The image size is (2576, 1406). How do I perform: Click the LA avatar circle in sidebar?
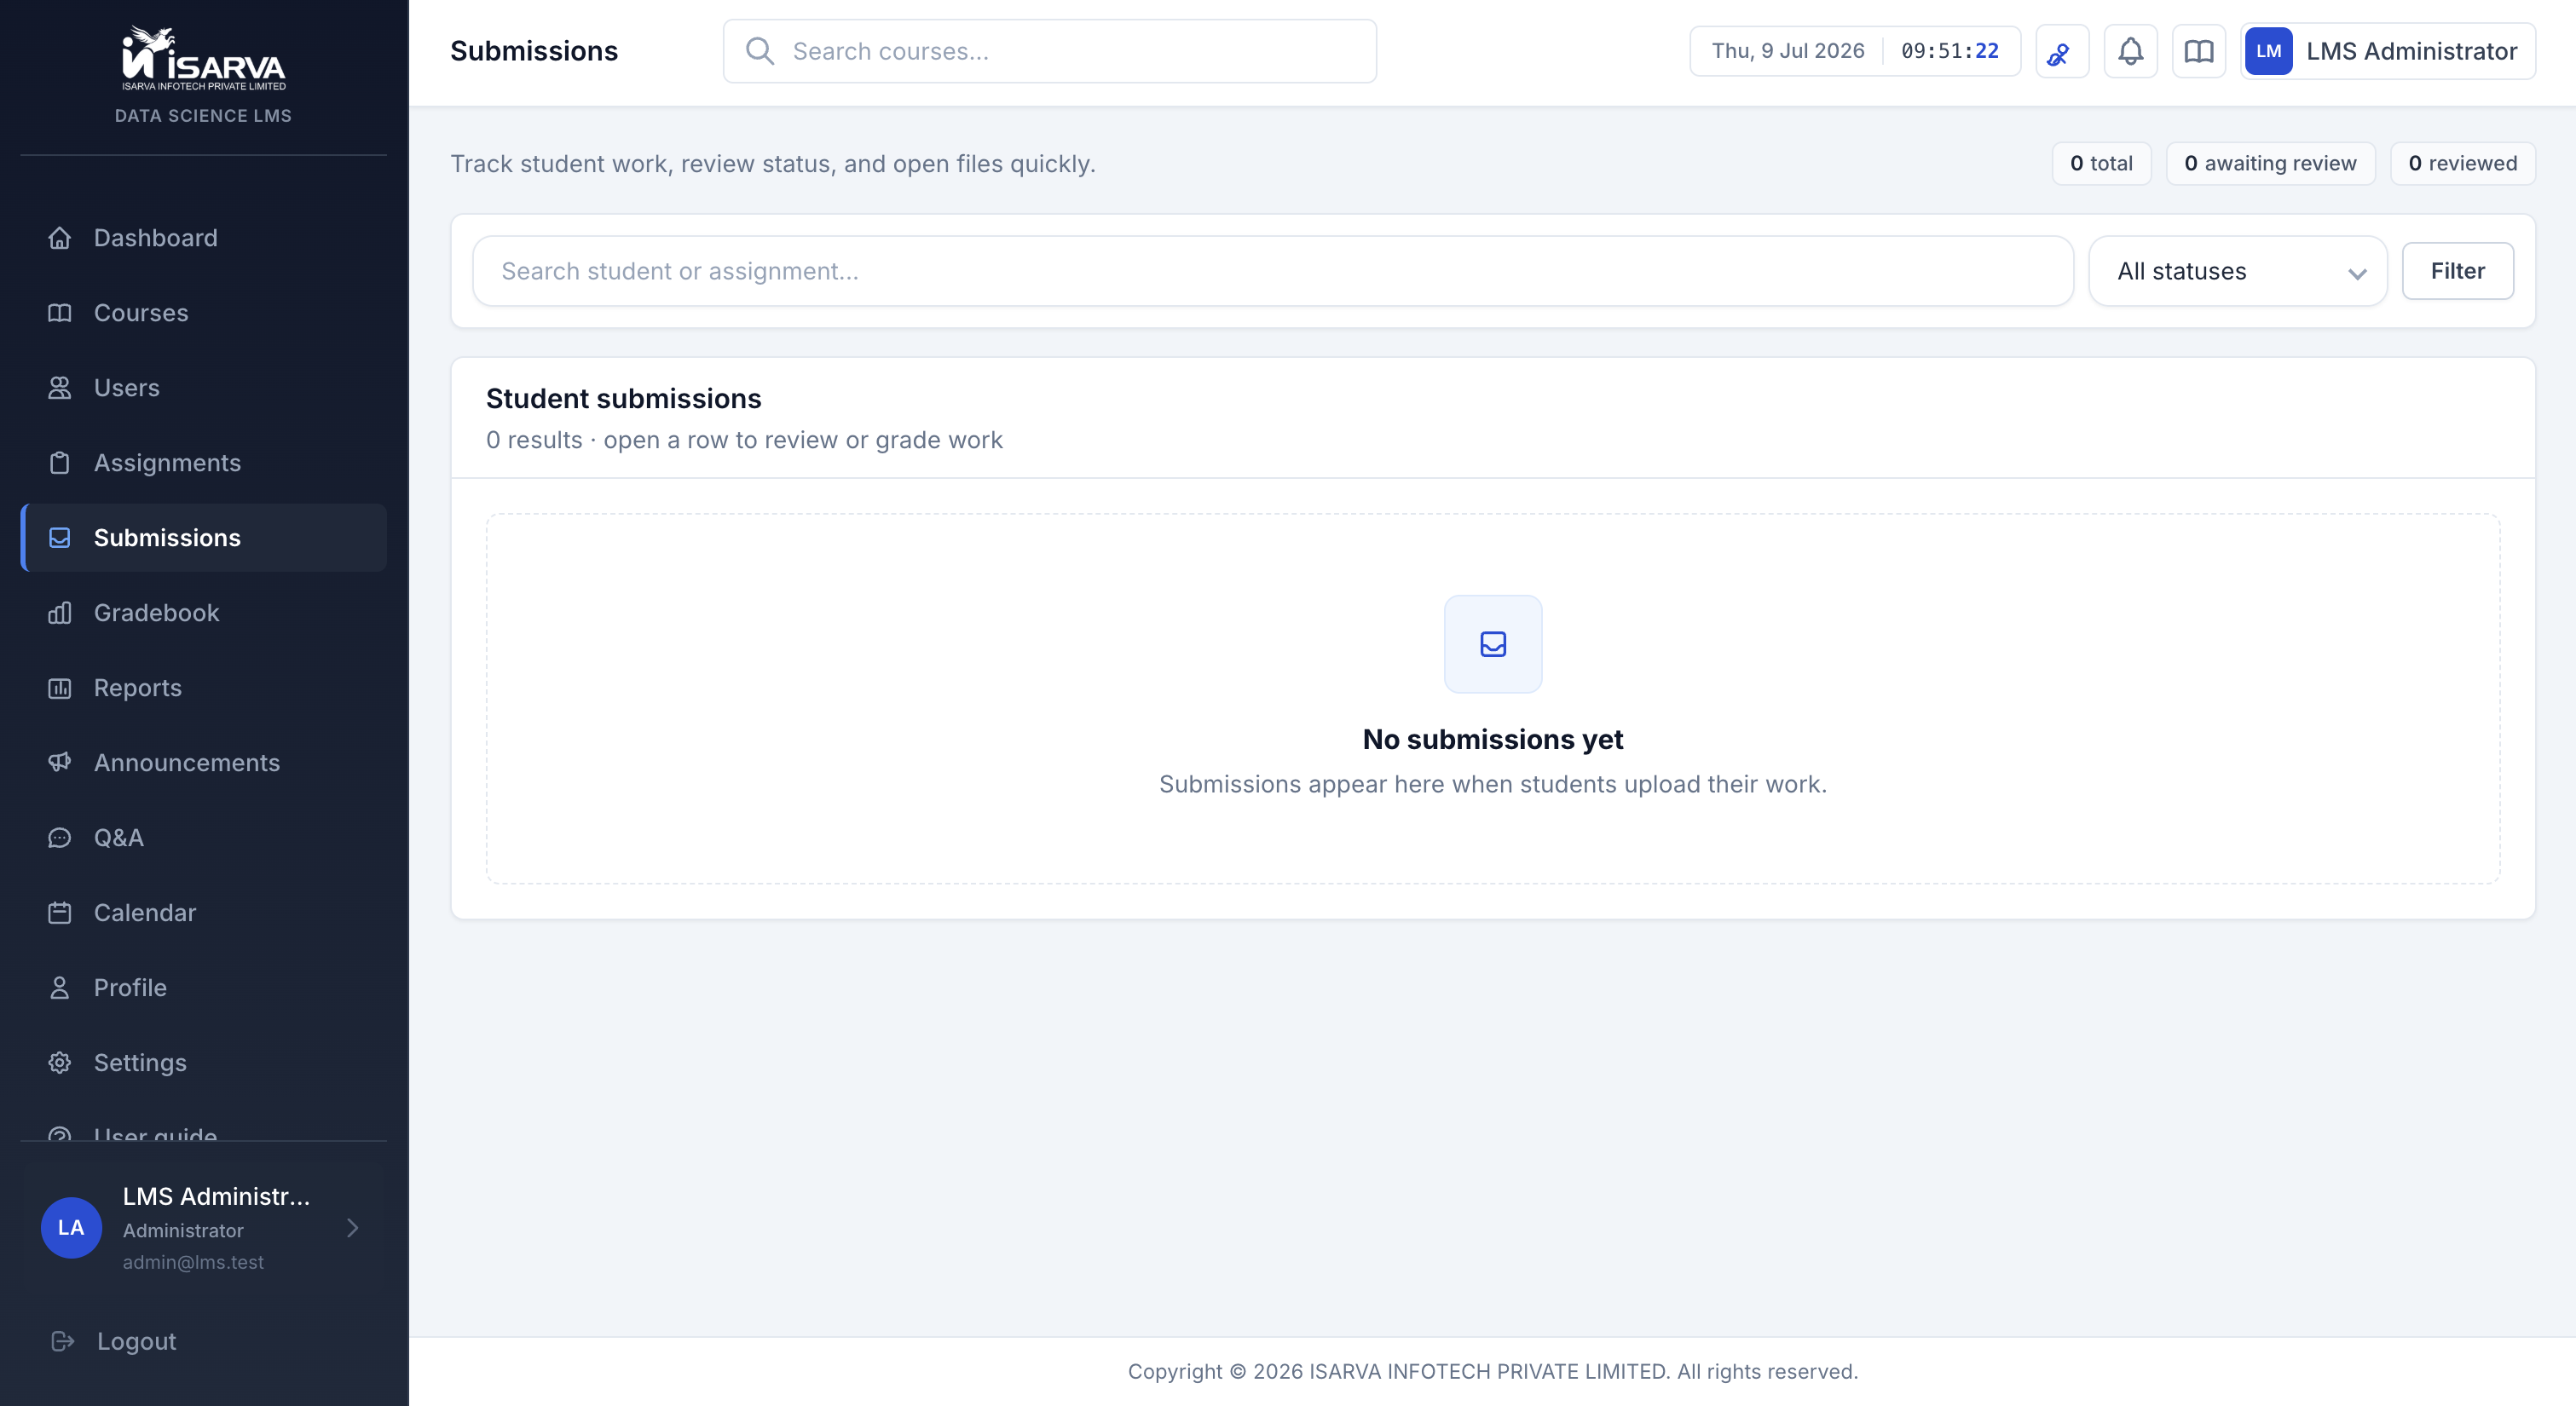[x=71, y=1228]
